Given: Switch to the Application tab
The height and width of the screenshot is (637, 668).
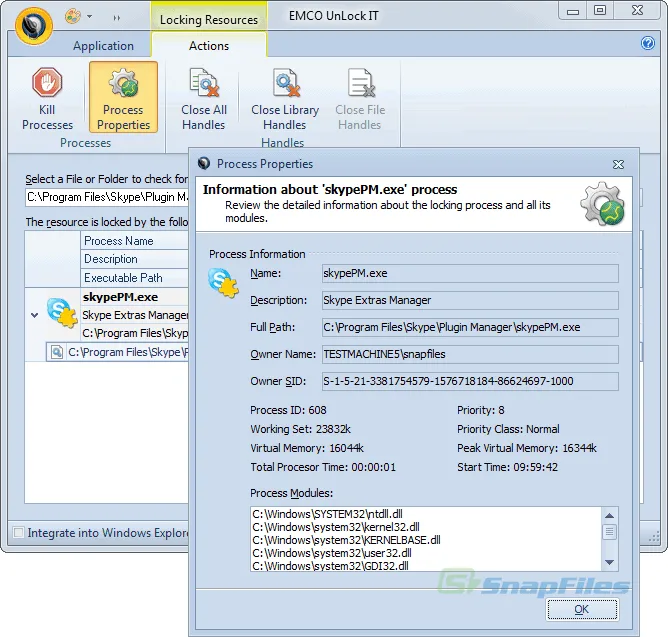Looking at the screenshot, I should pos(103,45).
